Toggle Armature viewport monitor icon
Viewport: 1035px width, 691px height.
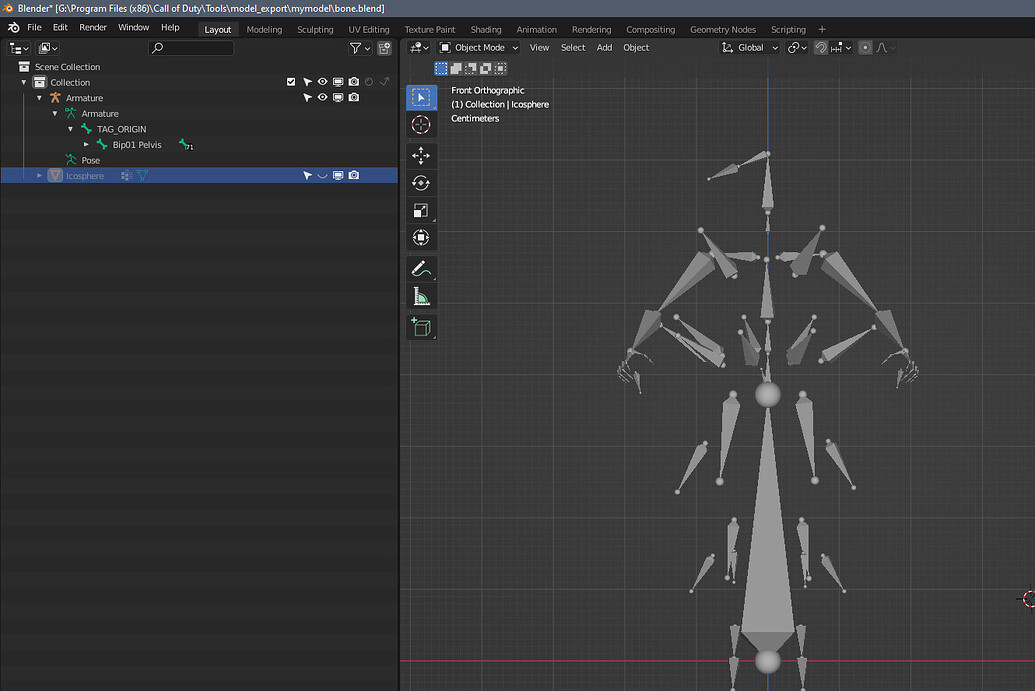[338, 98]
